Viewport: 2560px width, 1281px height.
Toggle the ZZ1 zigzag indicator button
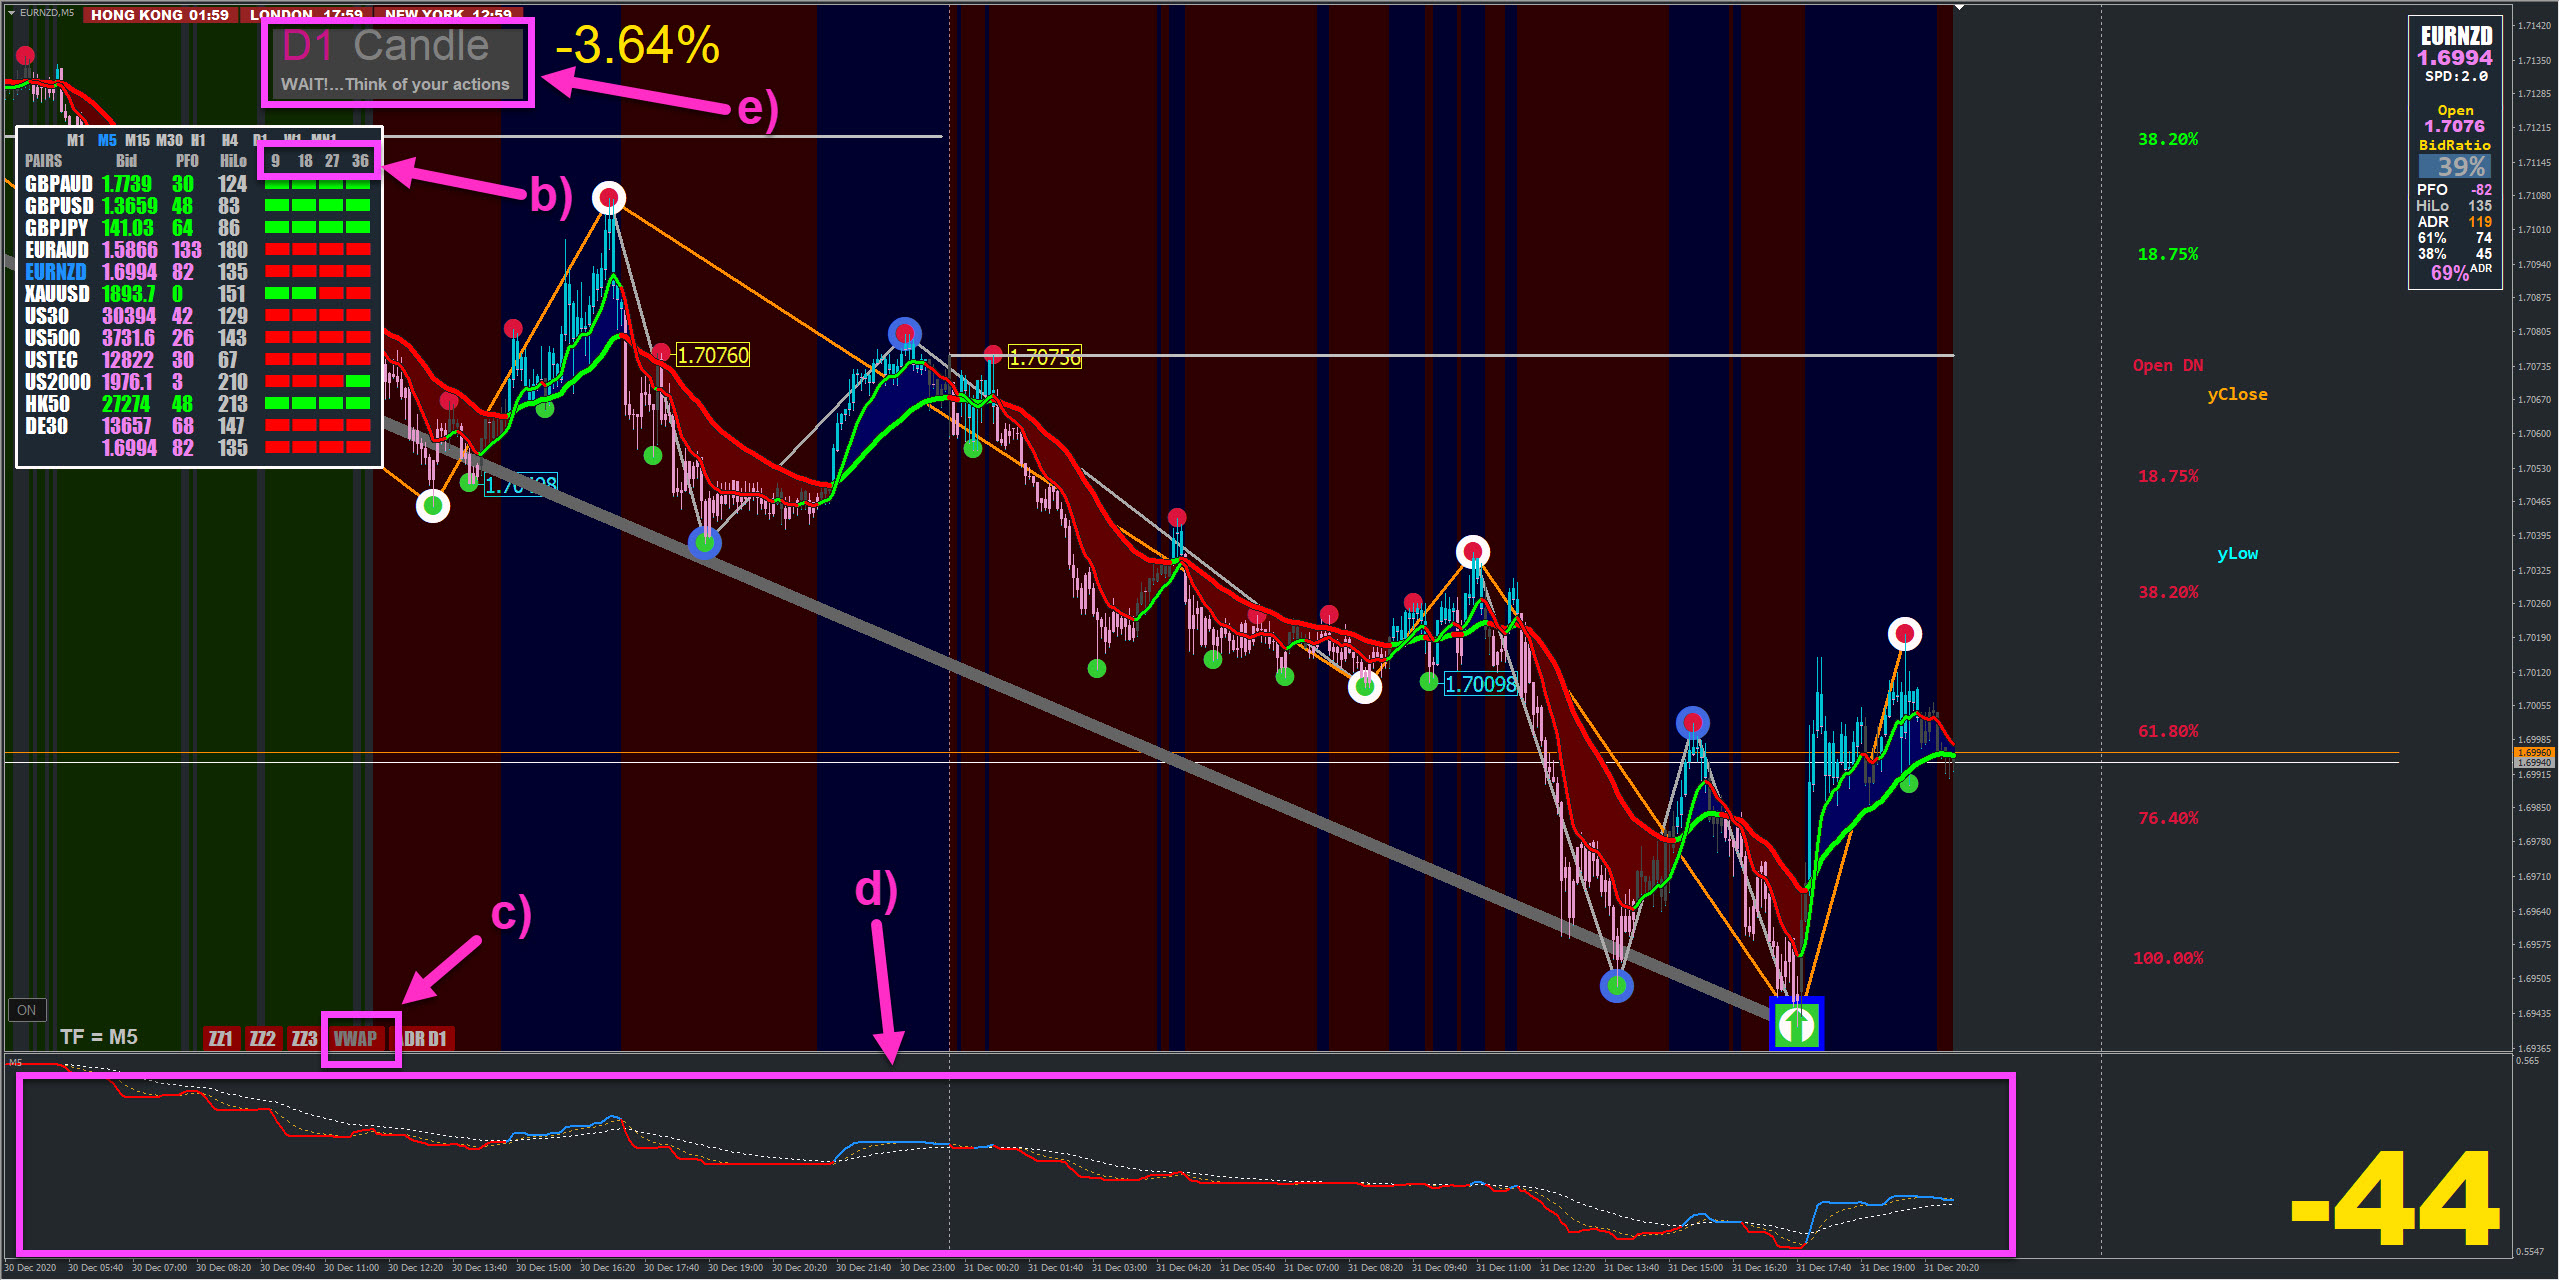[220, 1039]
